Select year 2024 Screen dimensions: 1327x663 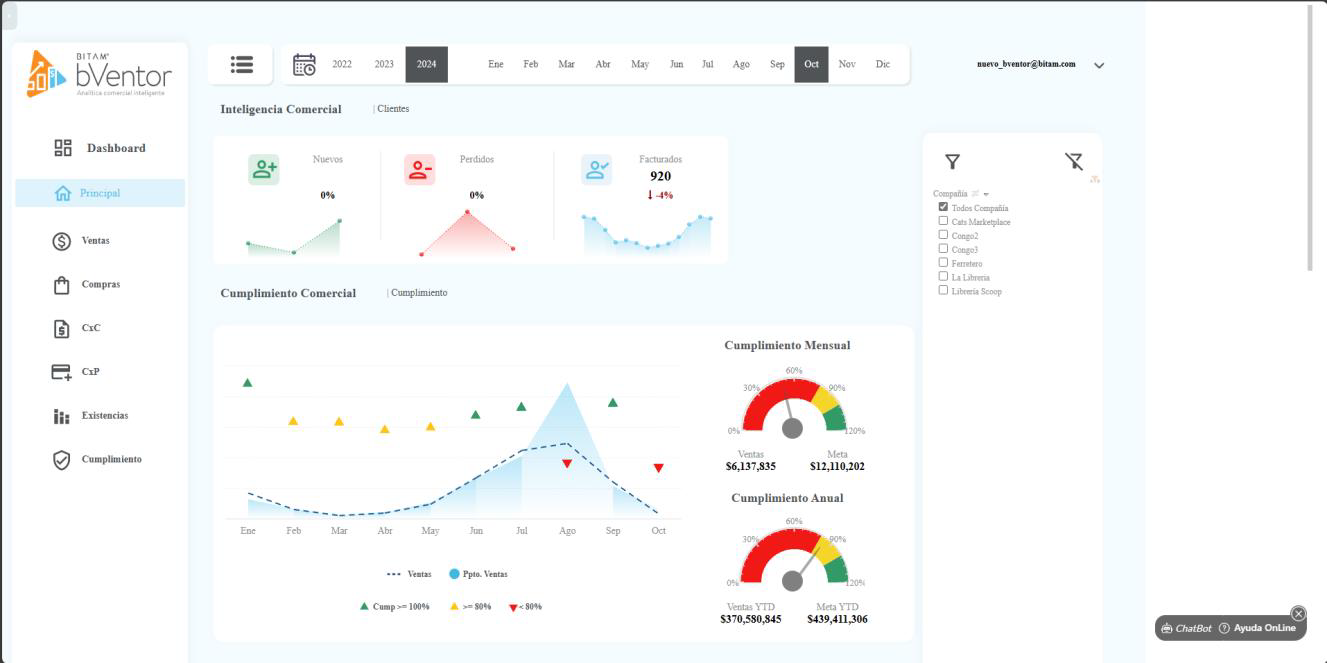tap(427, 64)
